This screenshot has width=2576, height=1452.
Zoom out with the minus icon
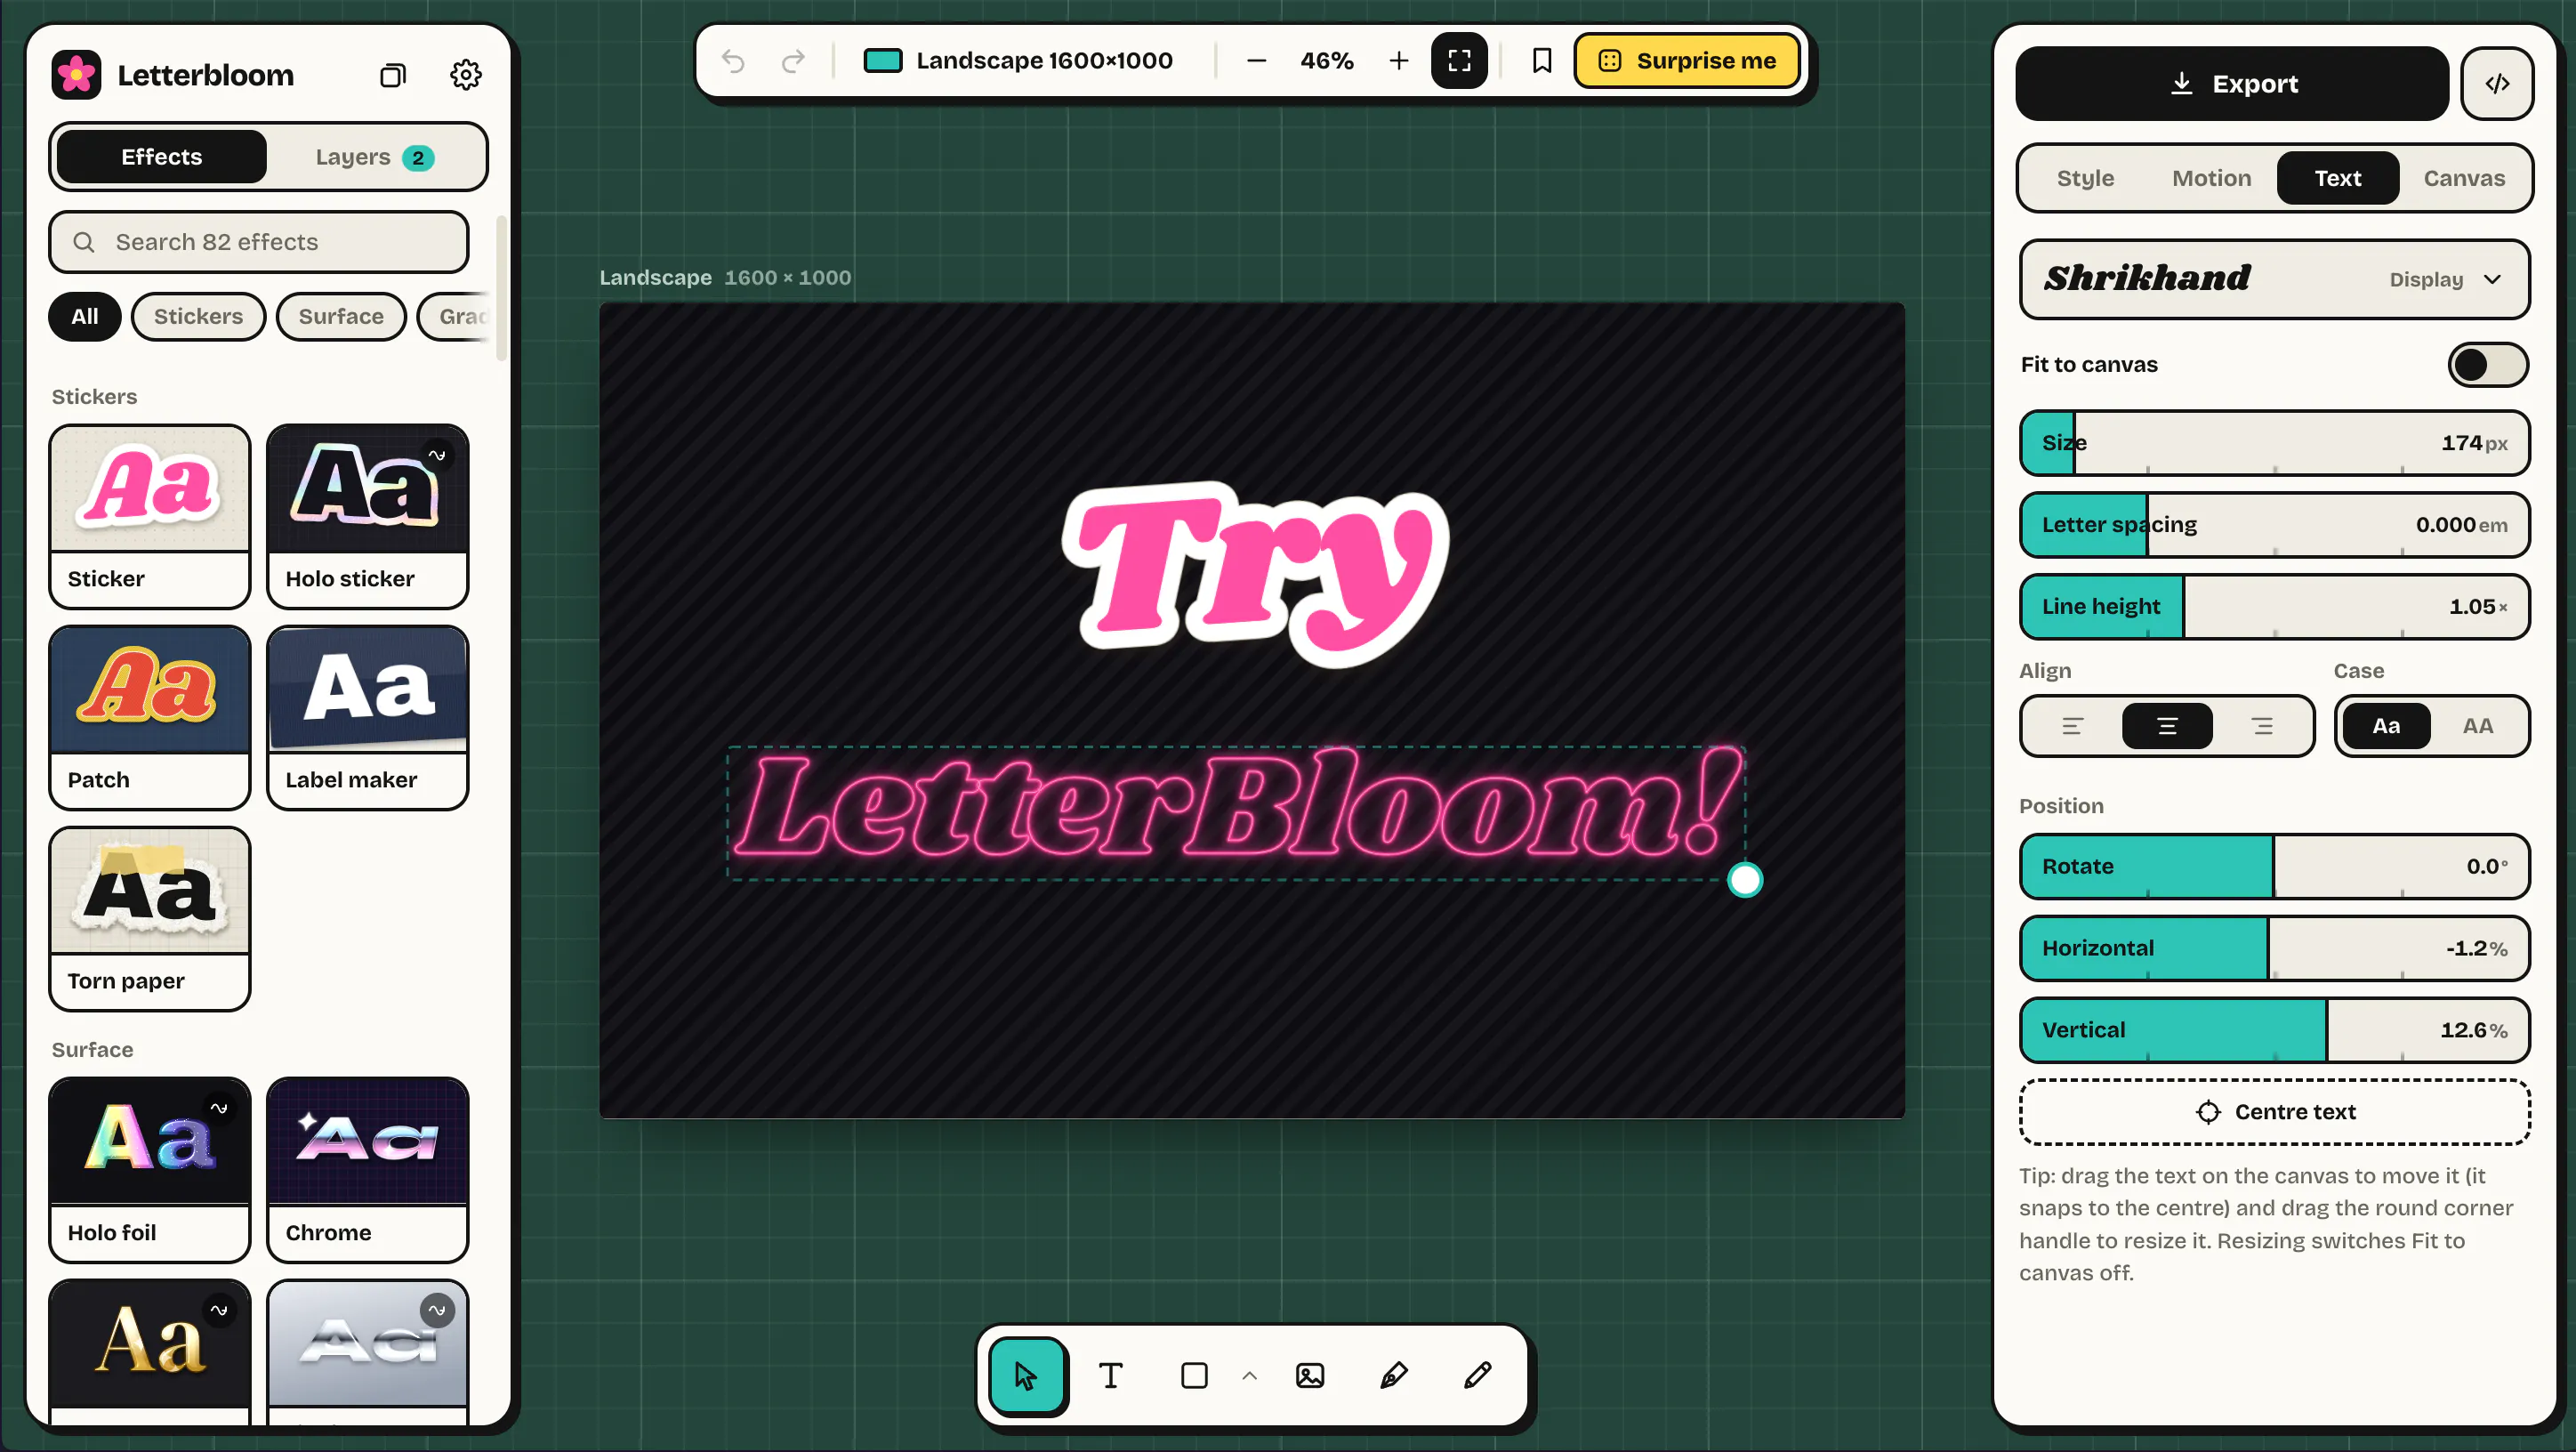pos(1257,61)
